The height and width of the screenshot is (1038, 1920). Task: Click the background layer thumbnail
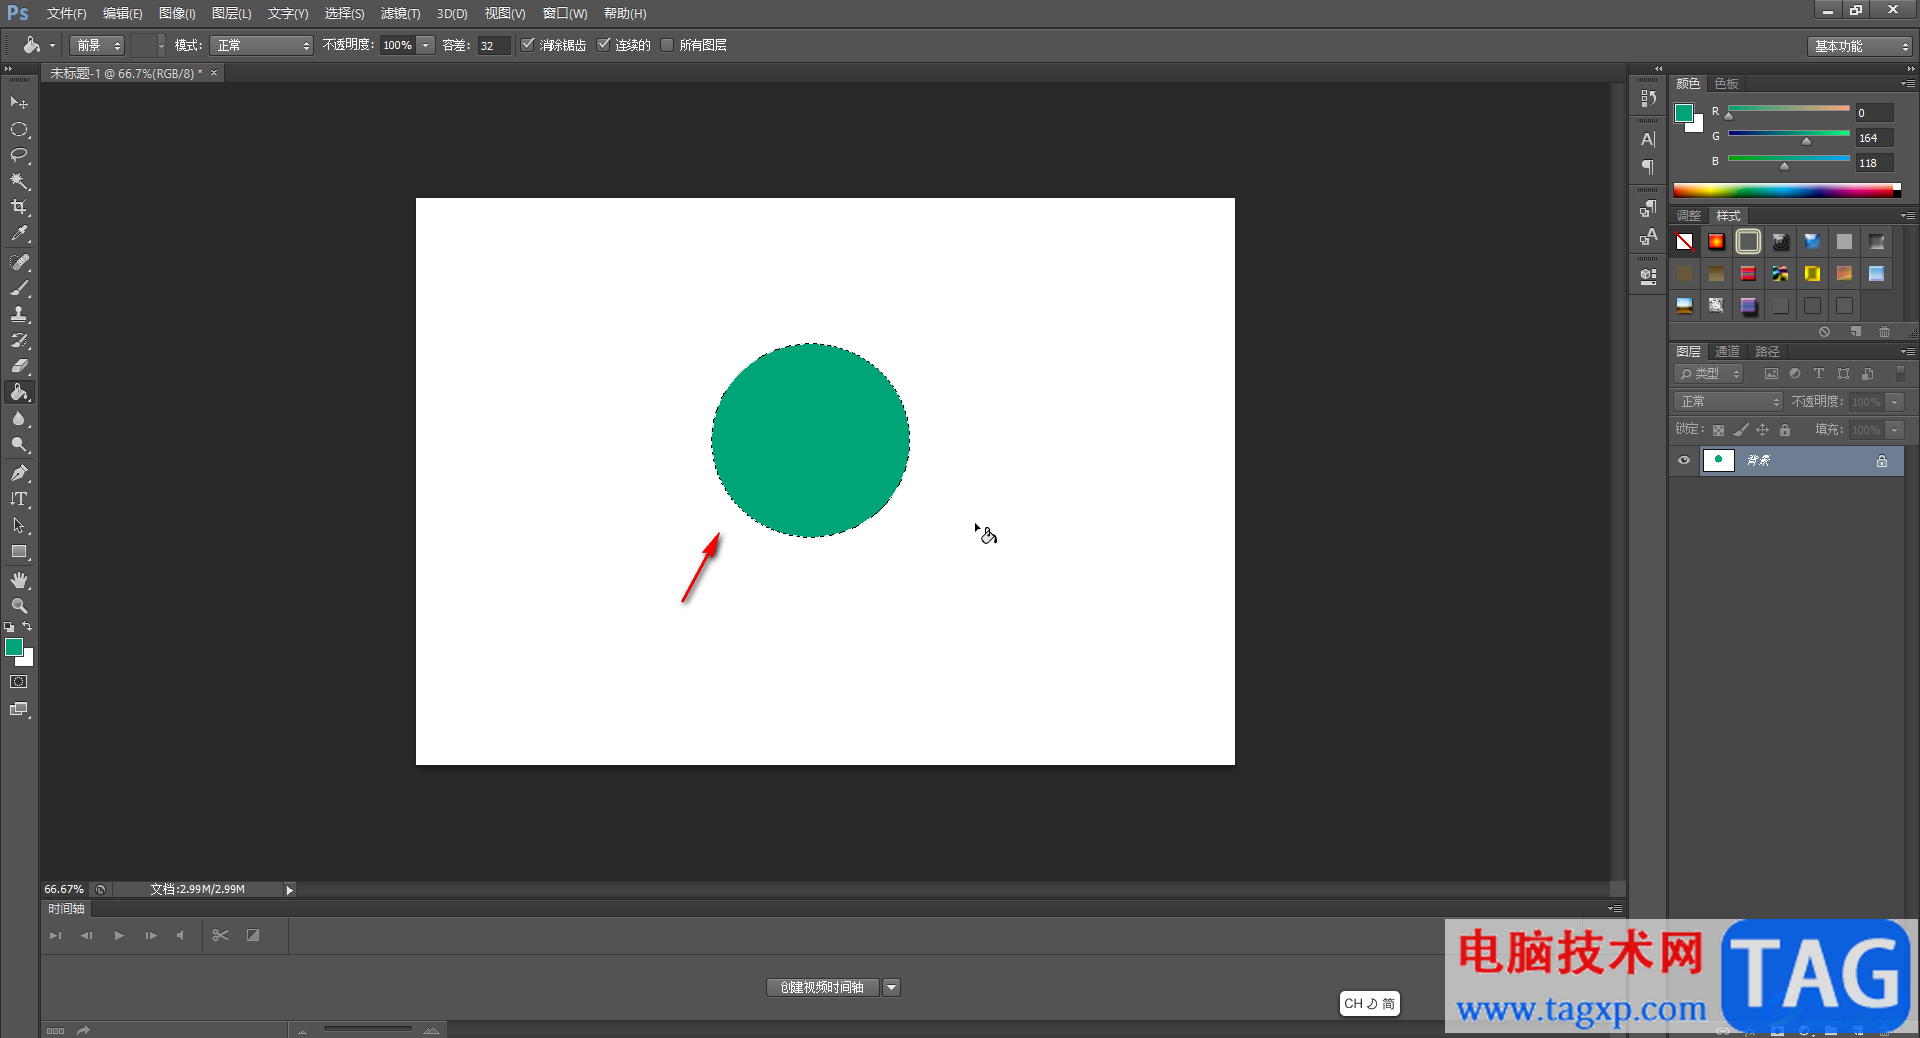coord(1718,460)
